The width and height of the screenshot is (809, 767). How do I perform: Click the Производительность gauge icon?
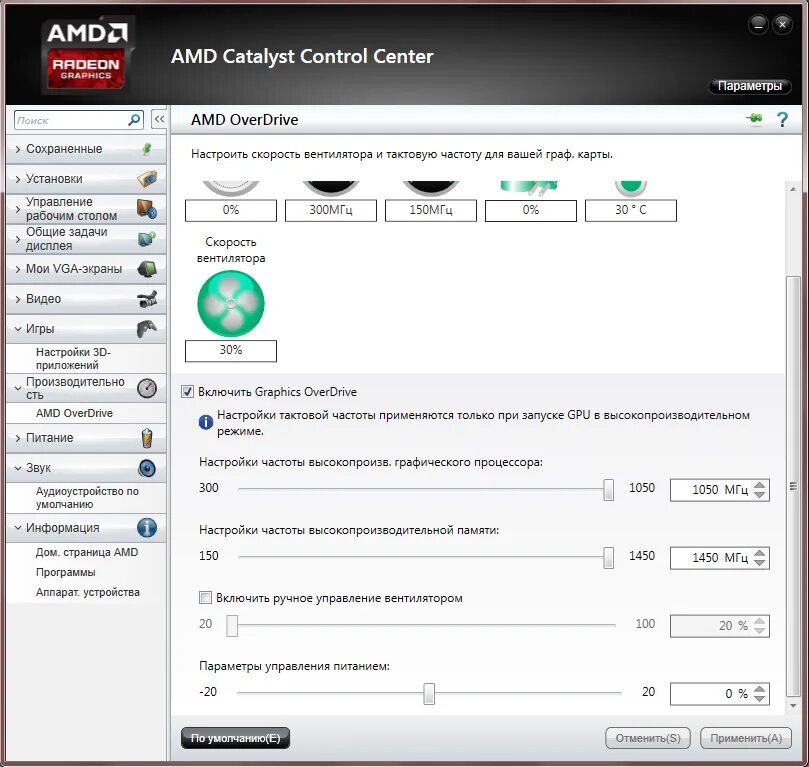click(x=147, y=388)
